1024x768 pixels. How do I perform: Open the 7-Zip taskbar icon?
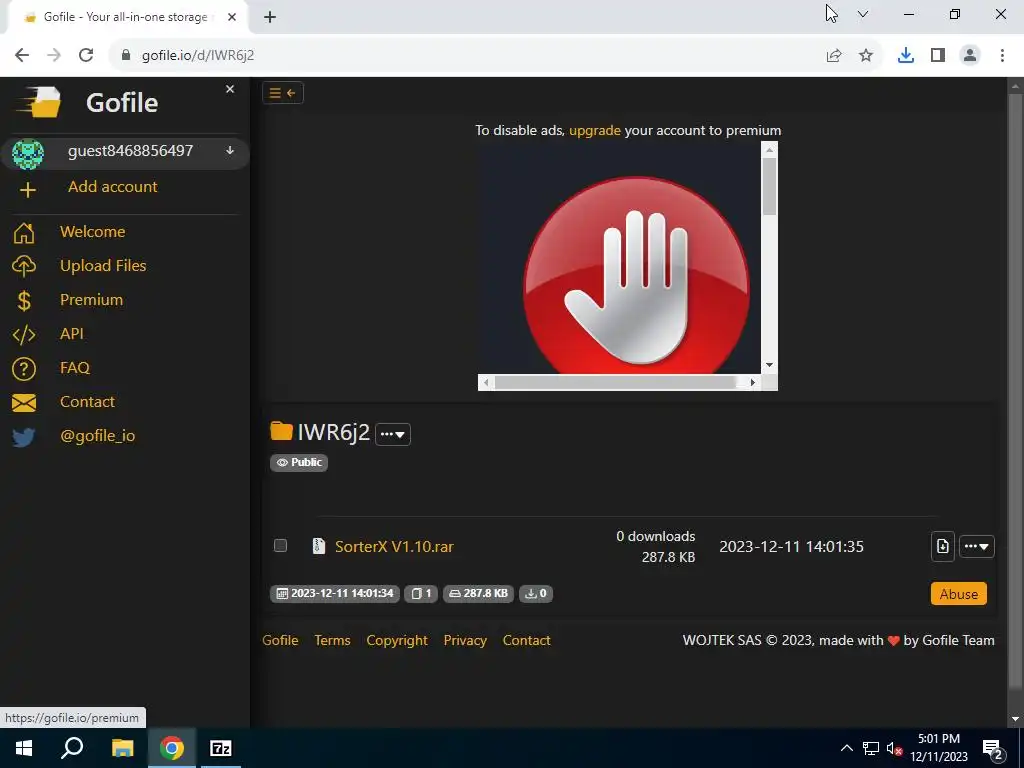(220, 748)
